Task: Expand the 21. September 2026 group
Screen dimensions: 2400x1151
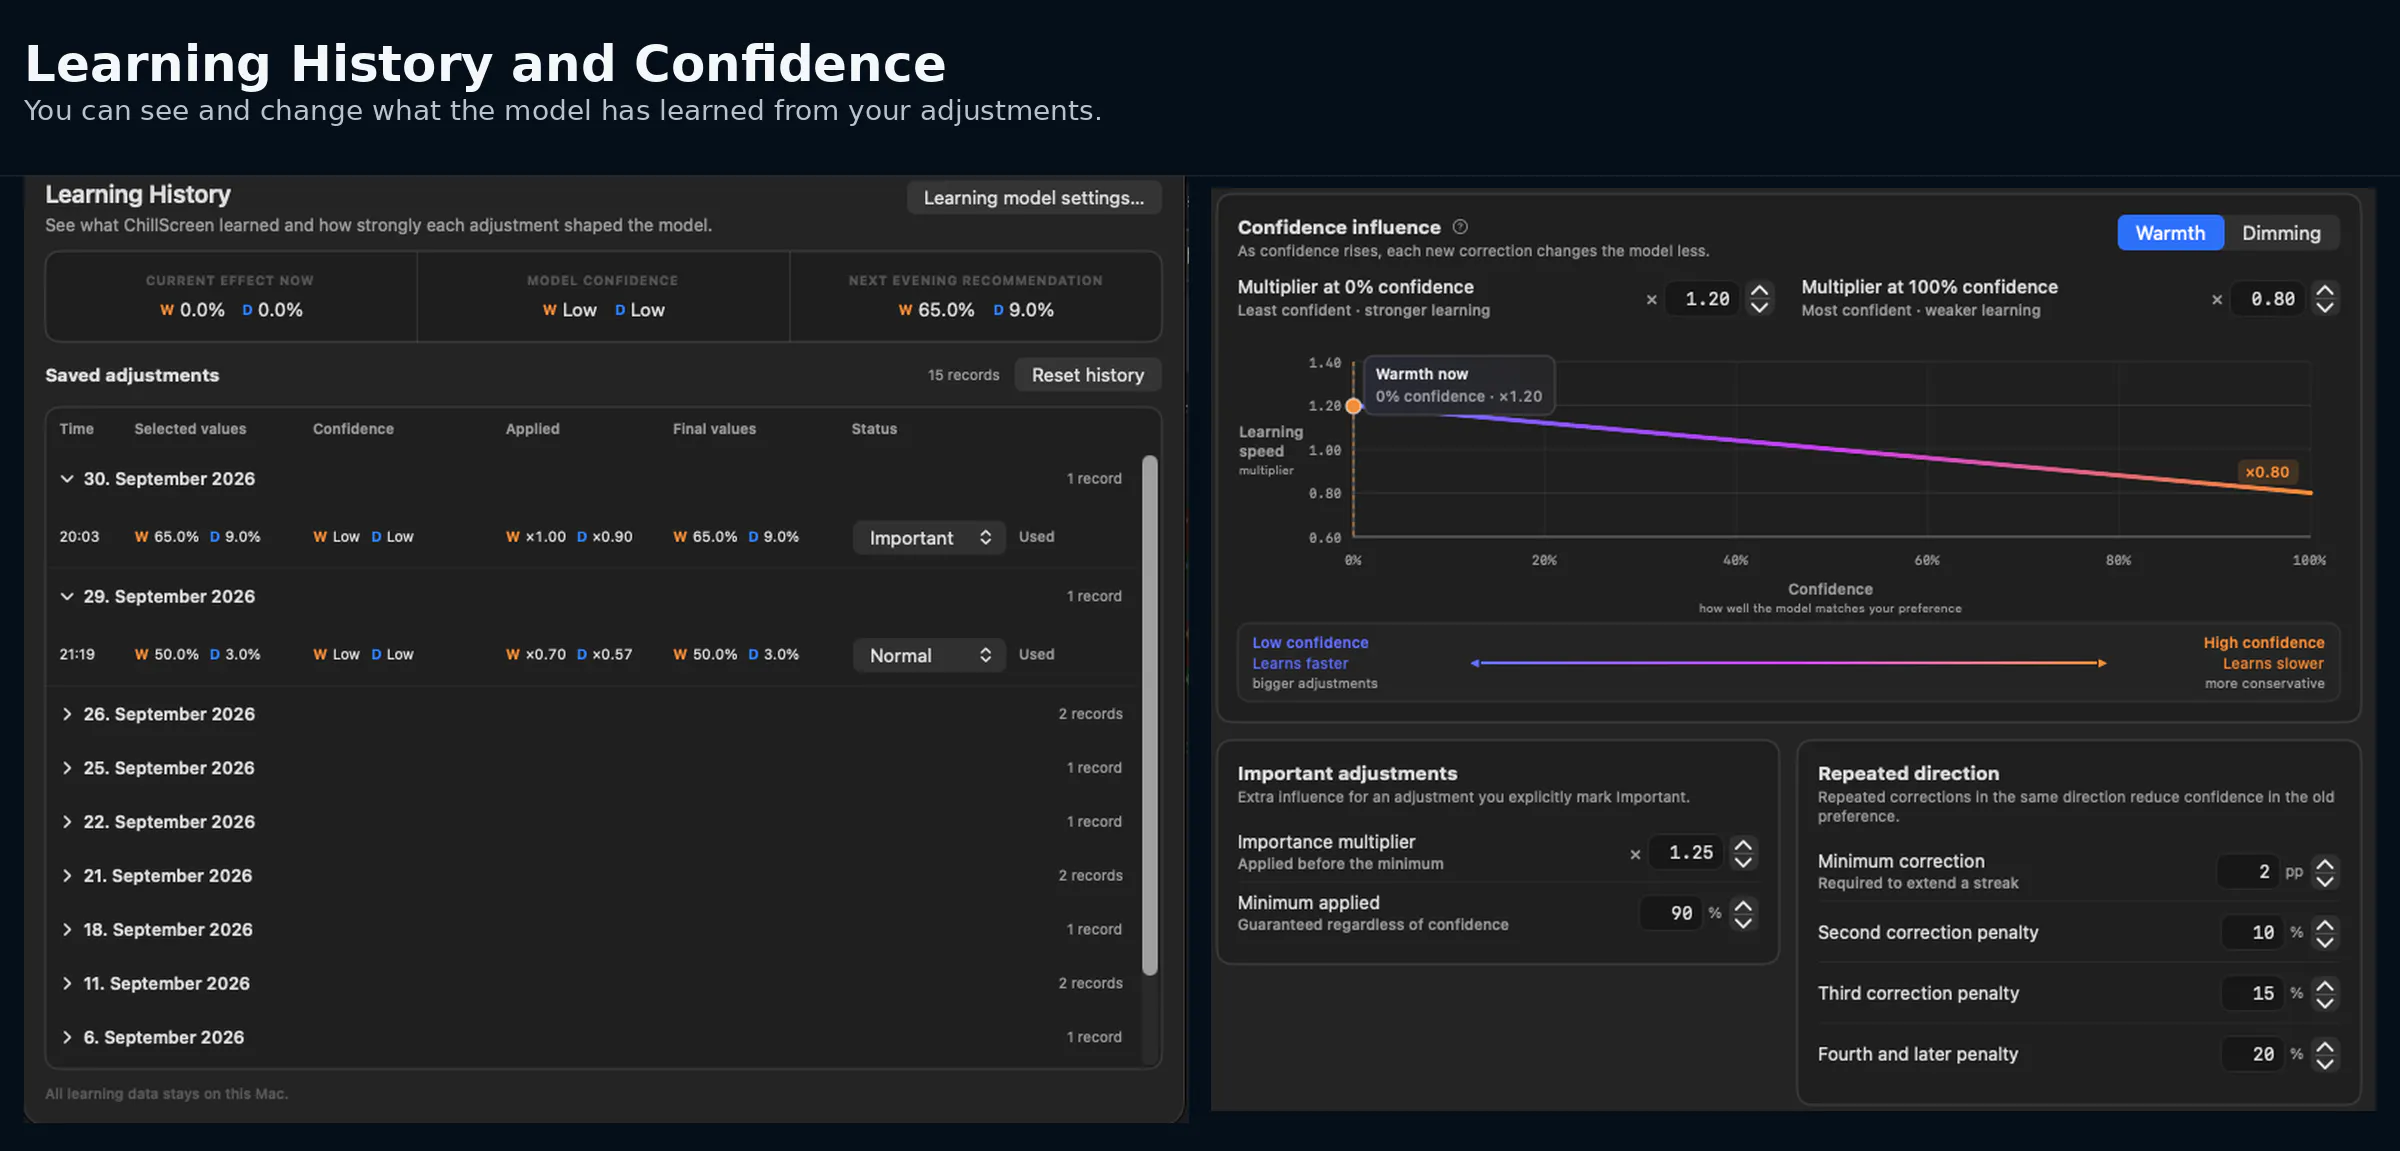Action: coord(67,876)
